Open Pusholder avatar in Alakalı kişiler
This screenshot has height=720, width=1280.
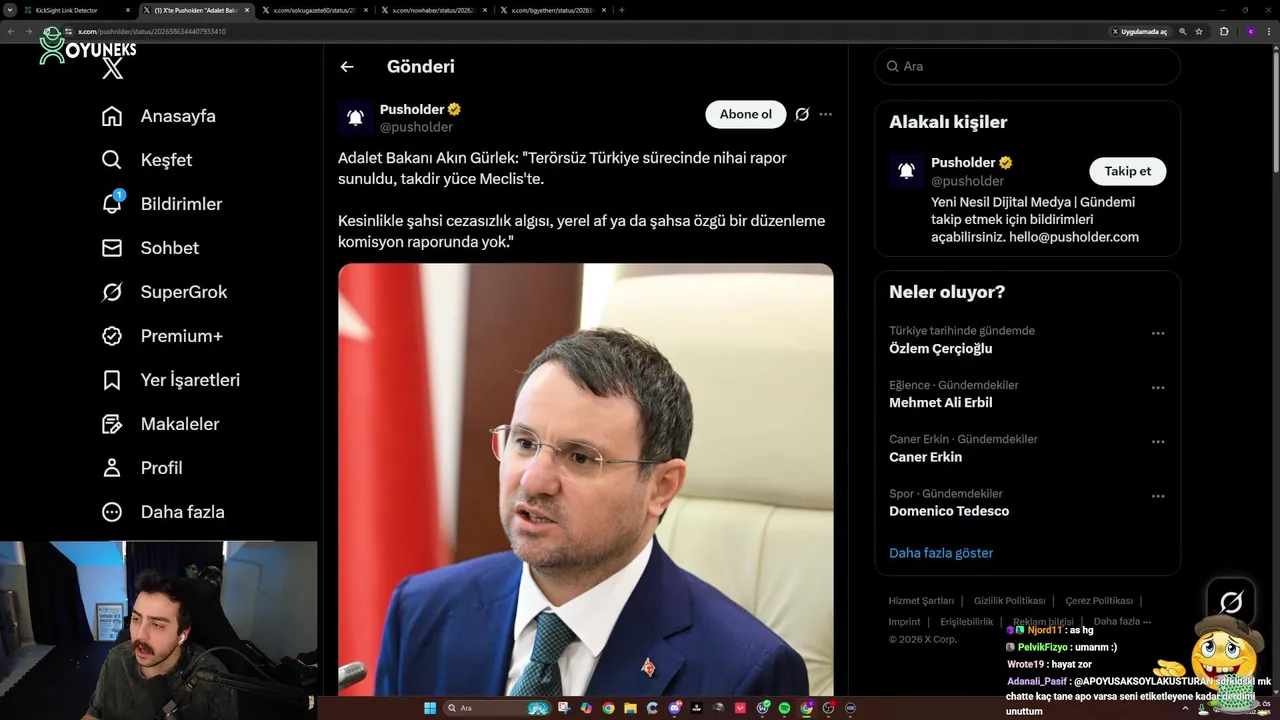click(907, 171)
